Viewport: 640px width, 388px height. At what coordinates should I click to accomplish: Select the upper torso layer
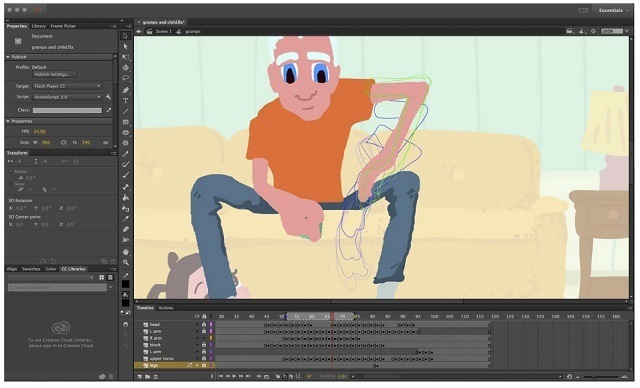(x=161, y=359)
